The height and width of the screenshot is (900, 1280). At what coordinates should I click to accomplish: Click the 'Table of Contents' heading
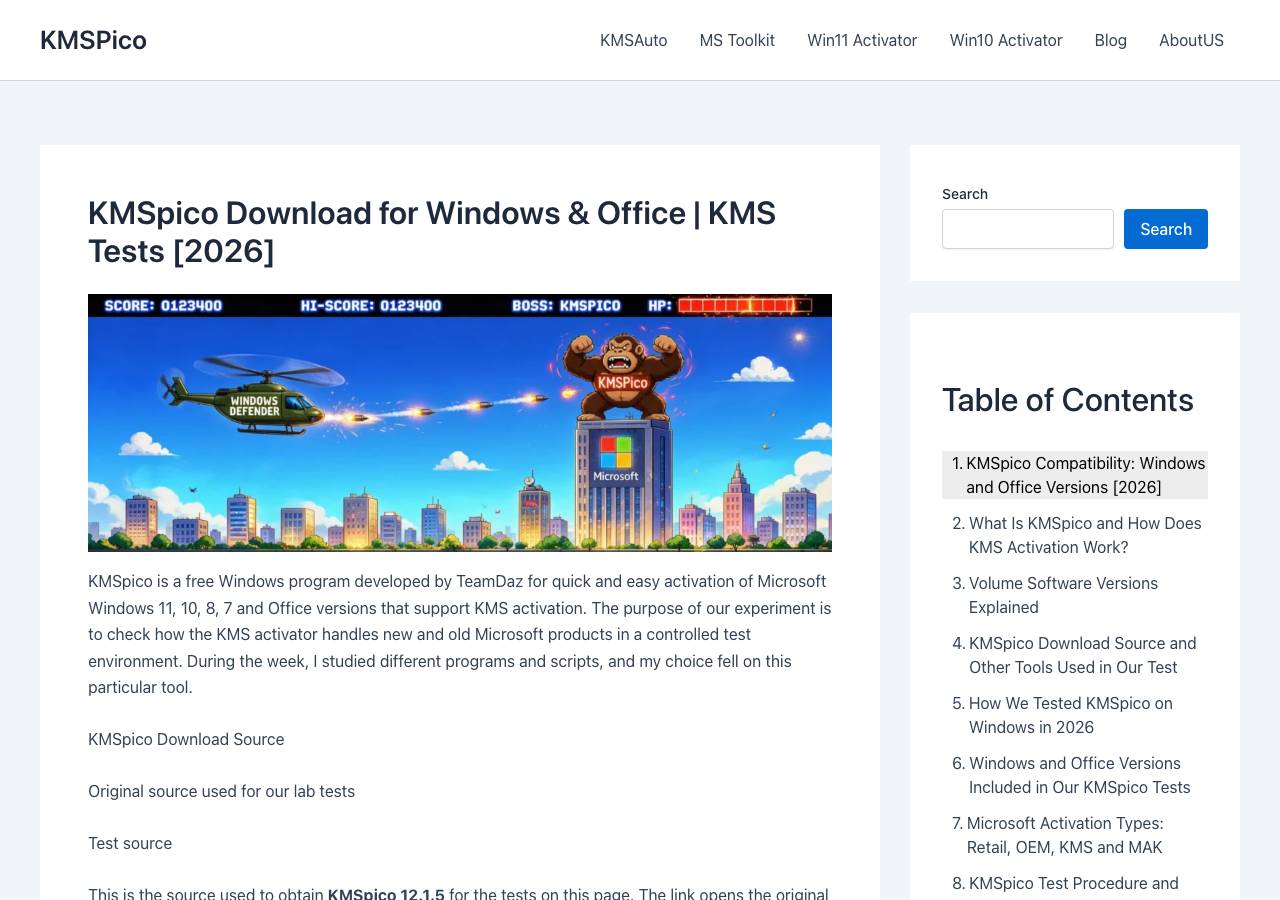[x=1067, y=400]
